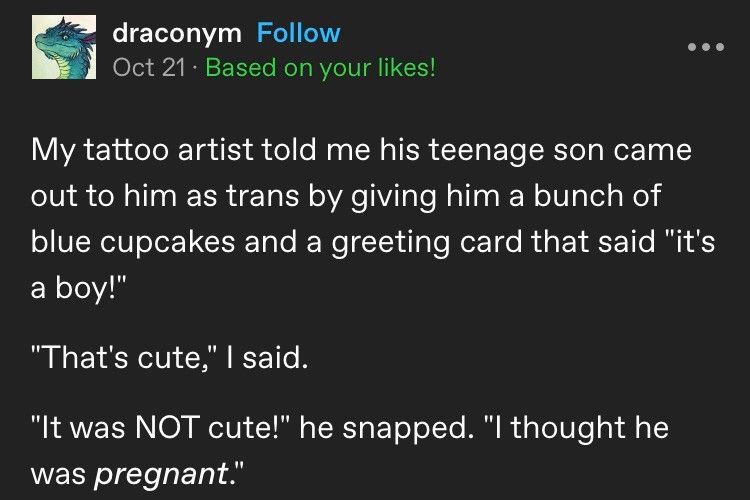Click the word "trans" in the post

click(262, 196)
